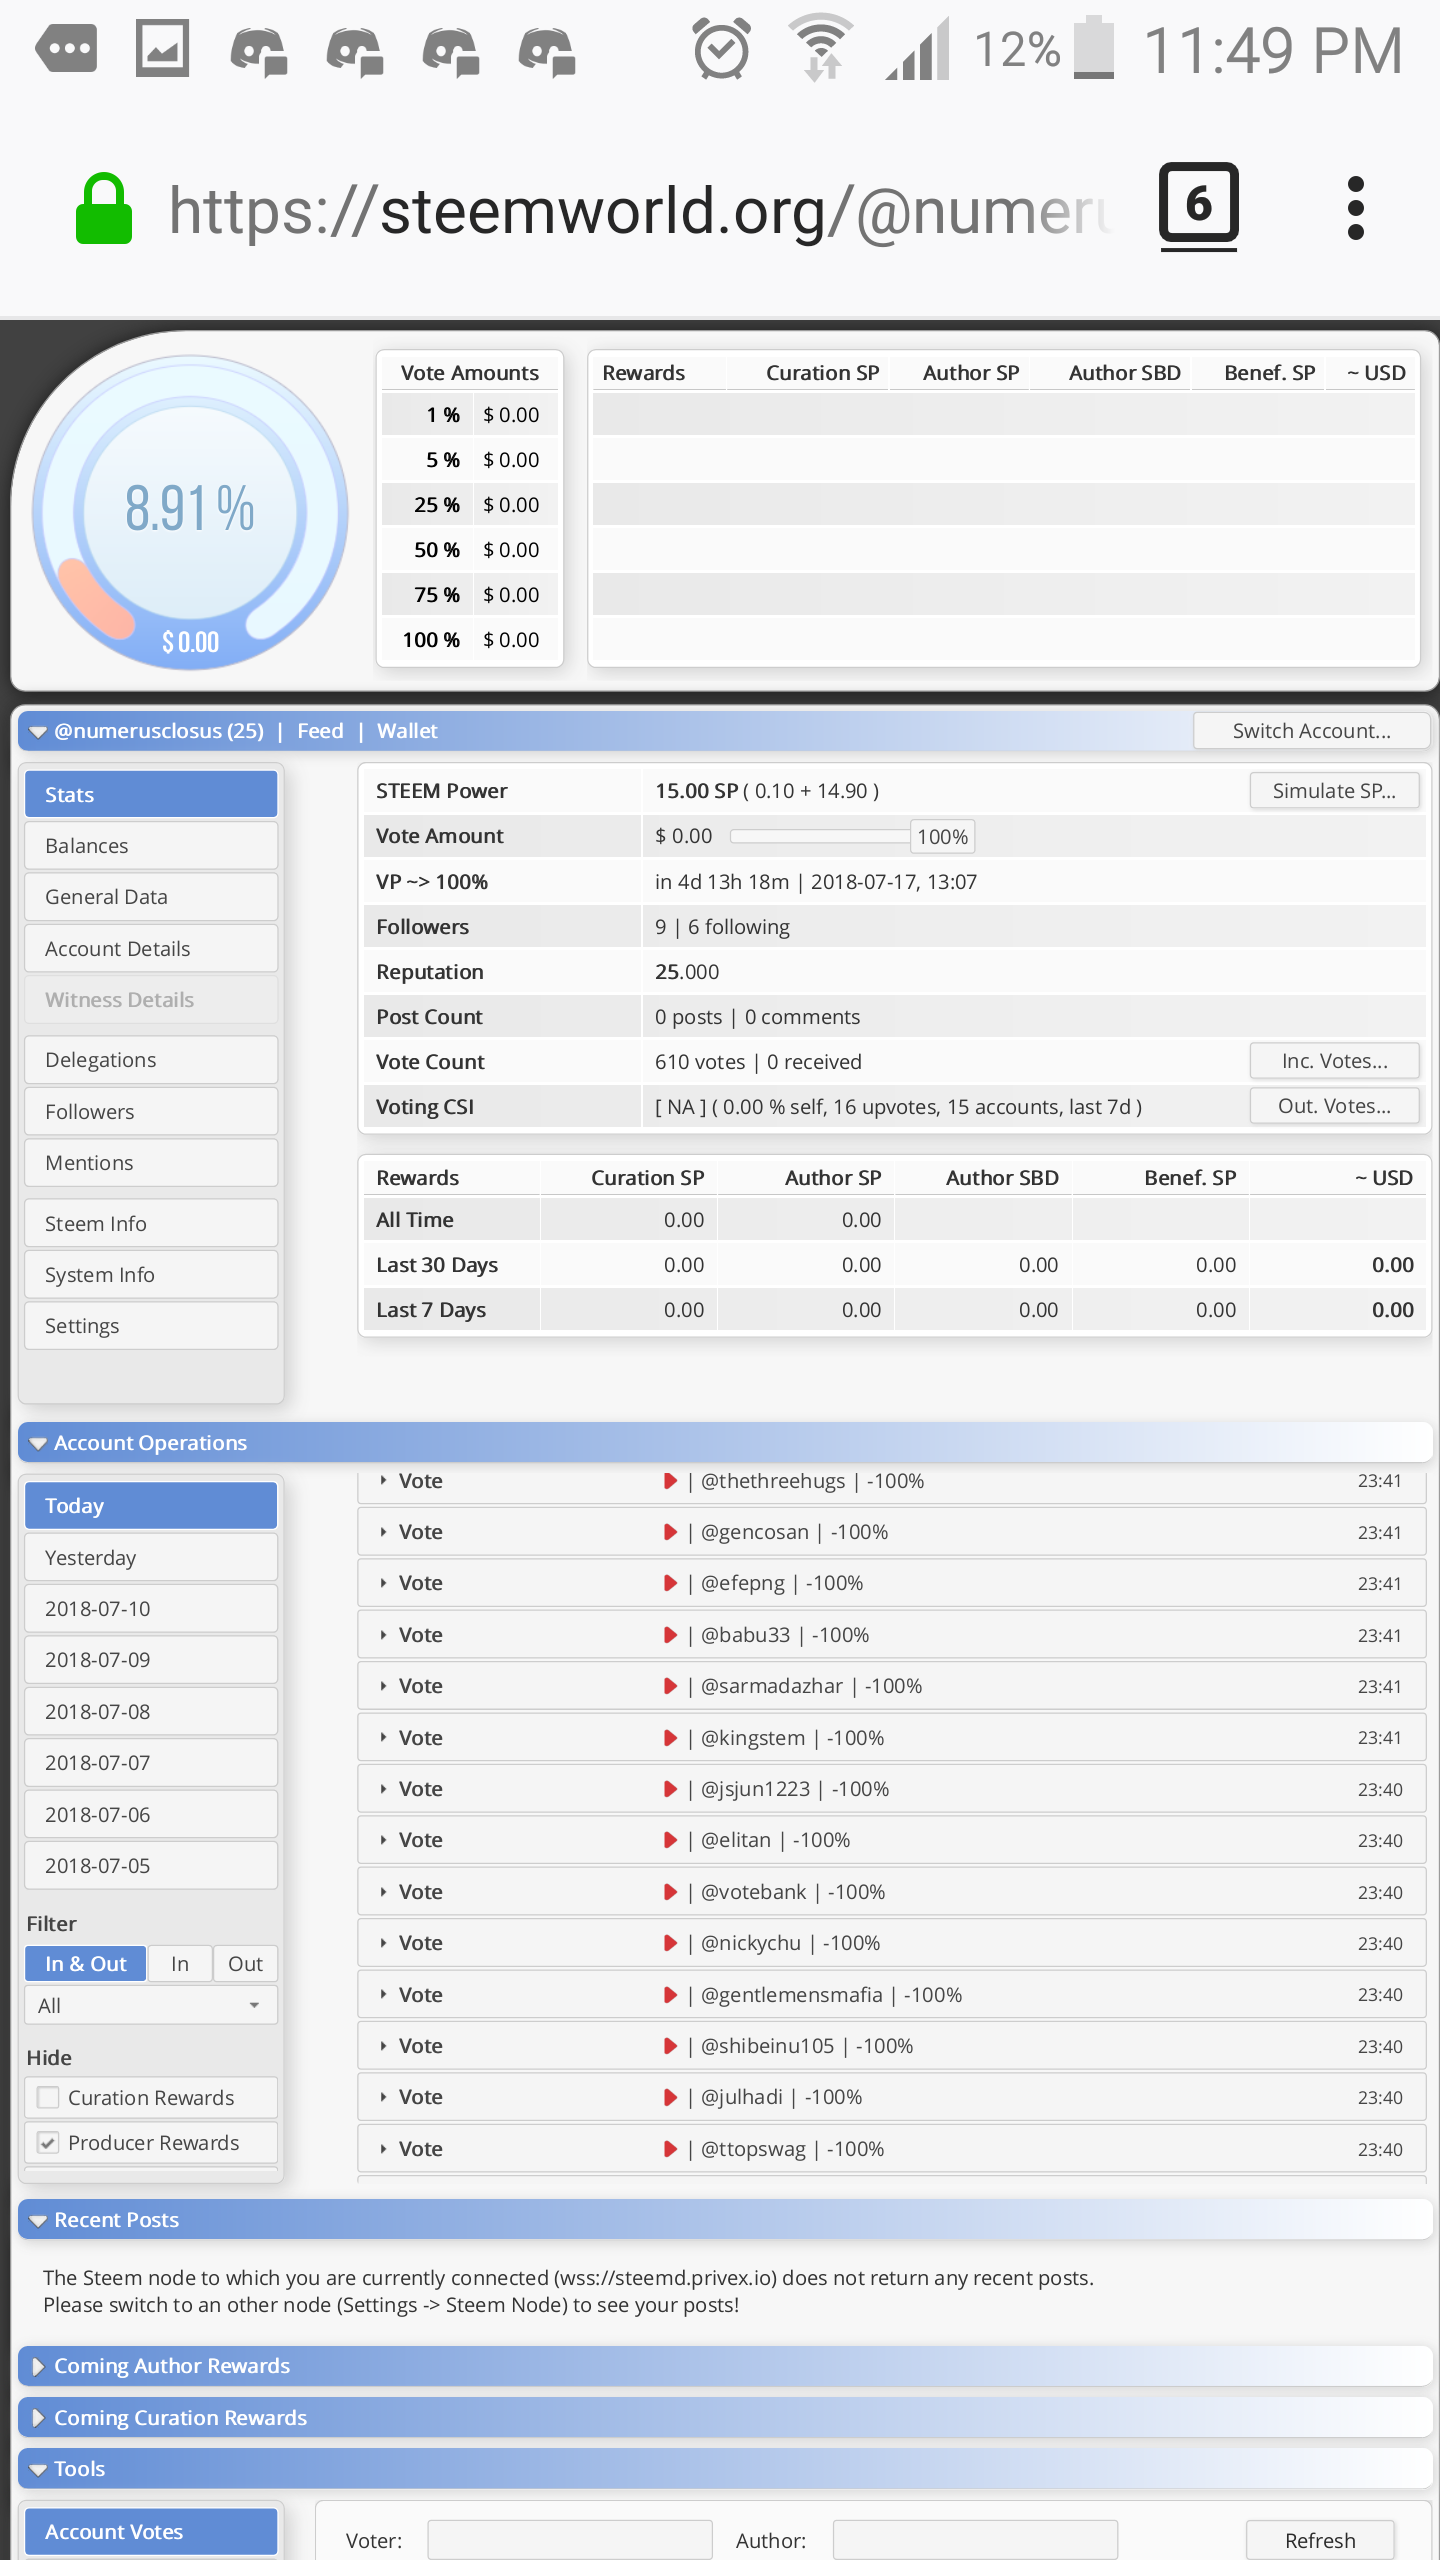Screen dimensions: 1440x2560
Task: Open the General Data tab
Action: tap(151, 897)
